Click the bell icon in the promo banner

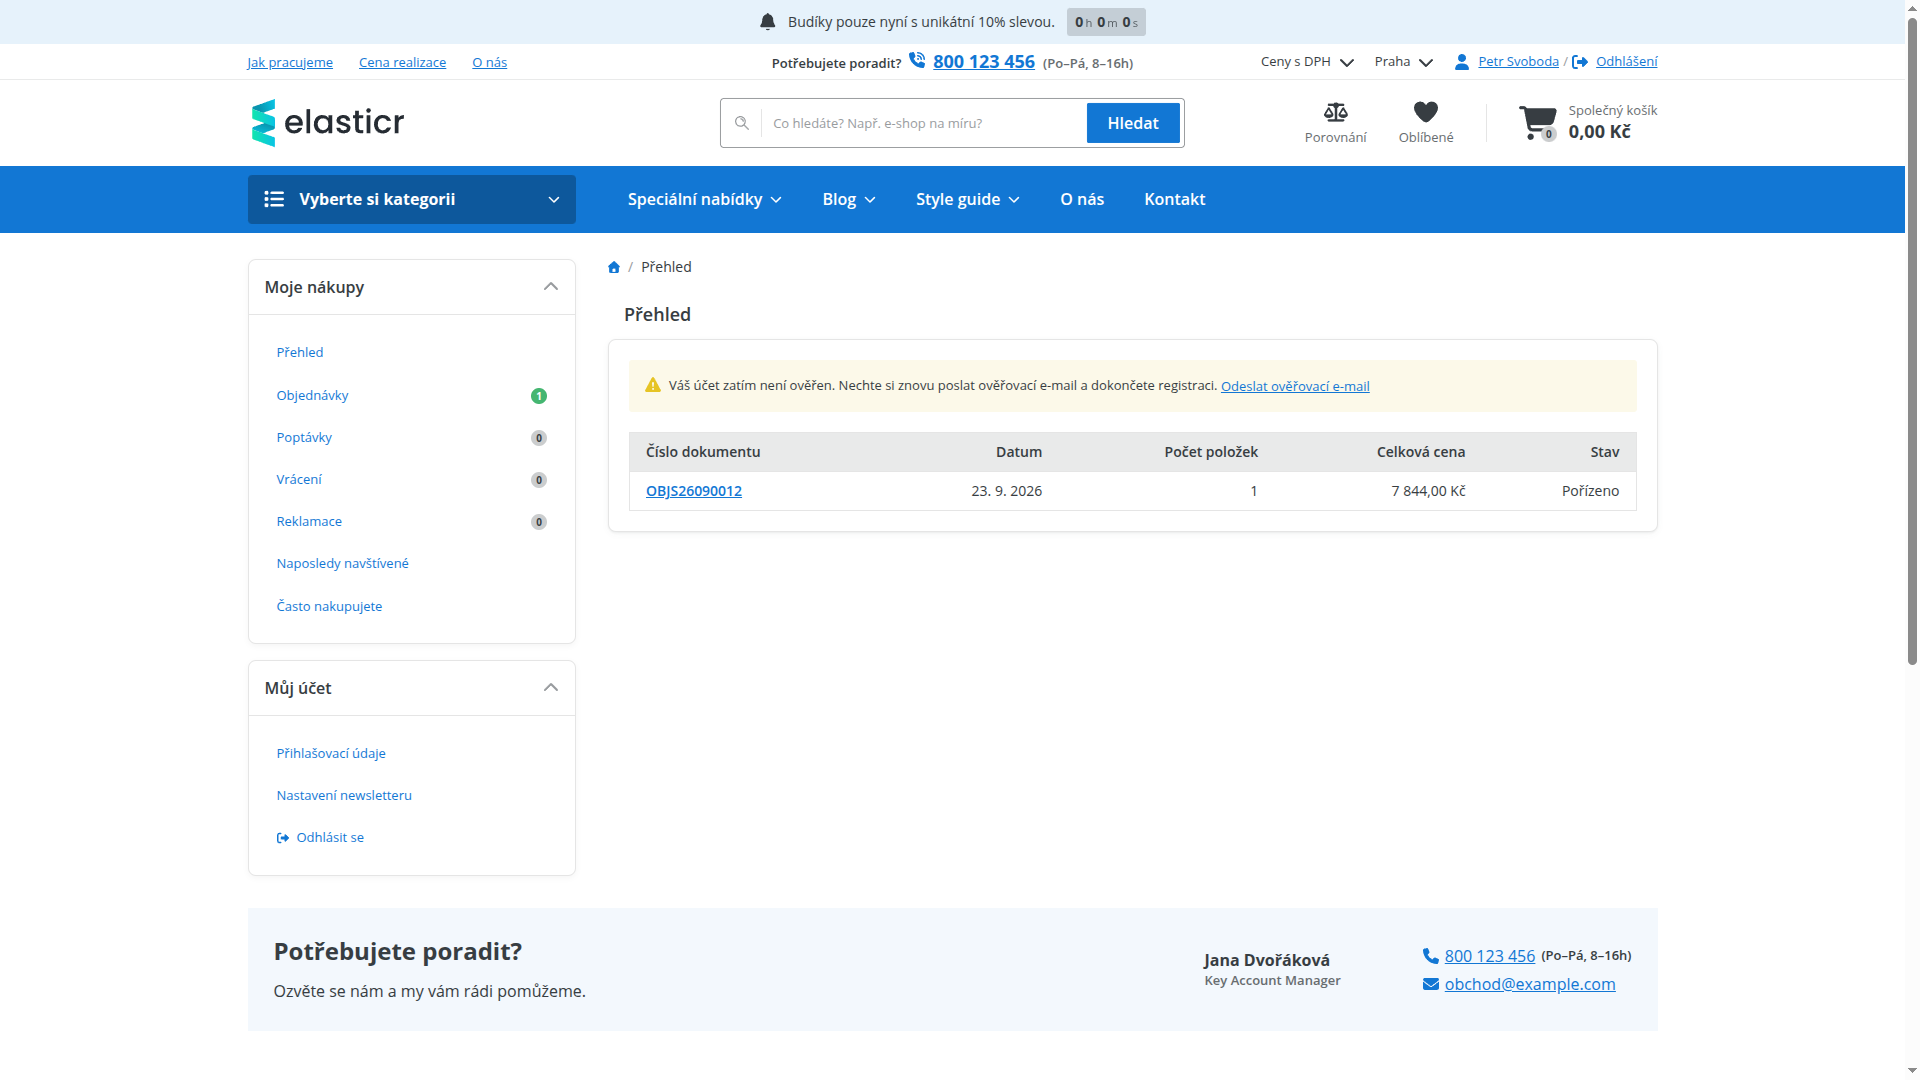(x=768, y=22)
